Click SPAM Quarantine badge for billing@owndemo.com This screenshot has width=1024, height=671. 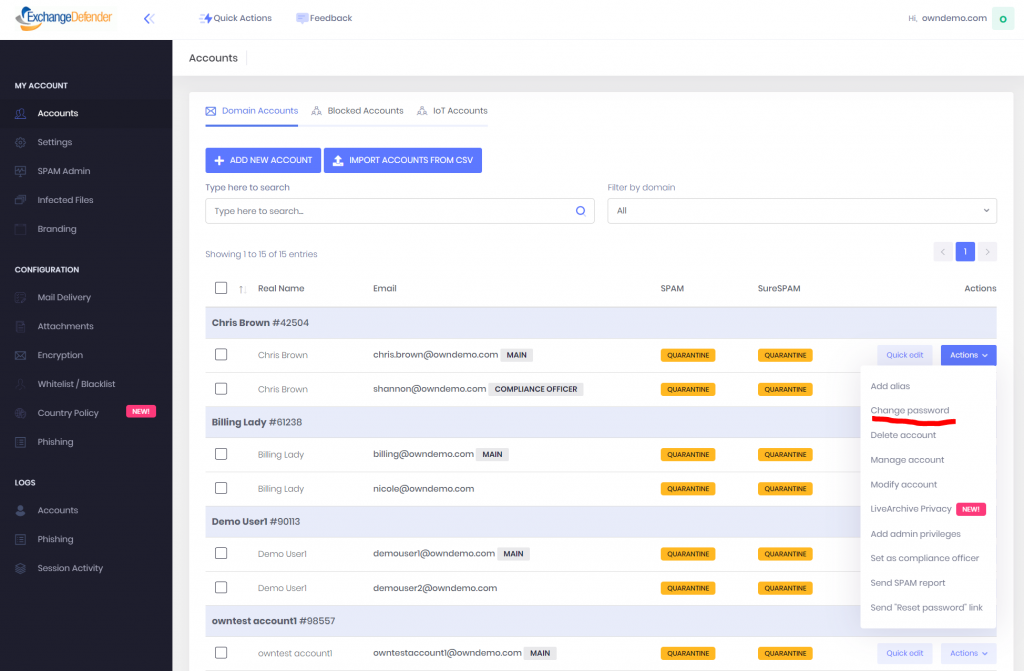tap(688, 455)
